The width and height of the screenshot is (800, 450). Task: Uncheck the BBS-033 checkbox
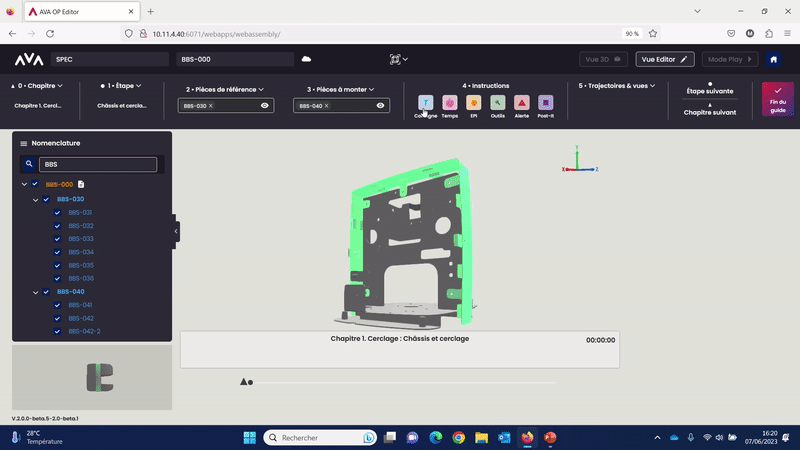point(57,239)
